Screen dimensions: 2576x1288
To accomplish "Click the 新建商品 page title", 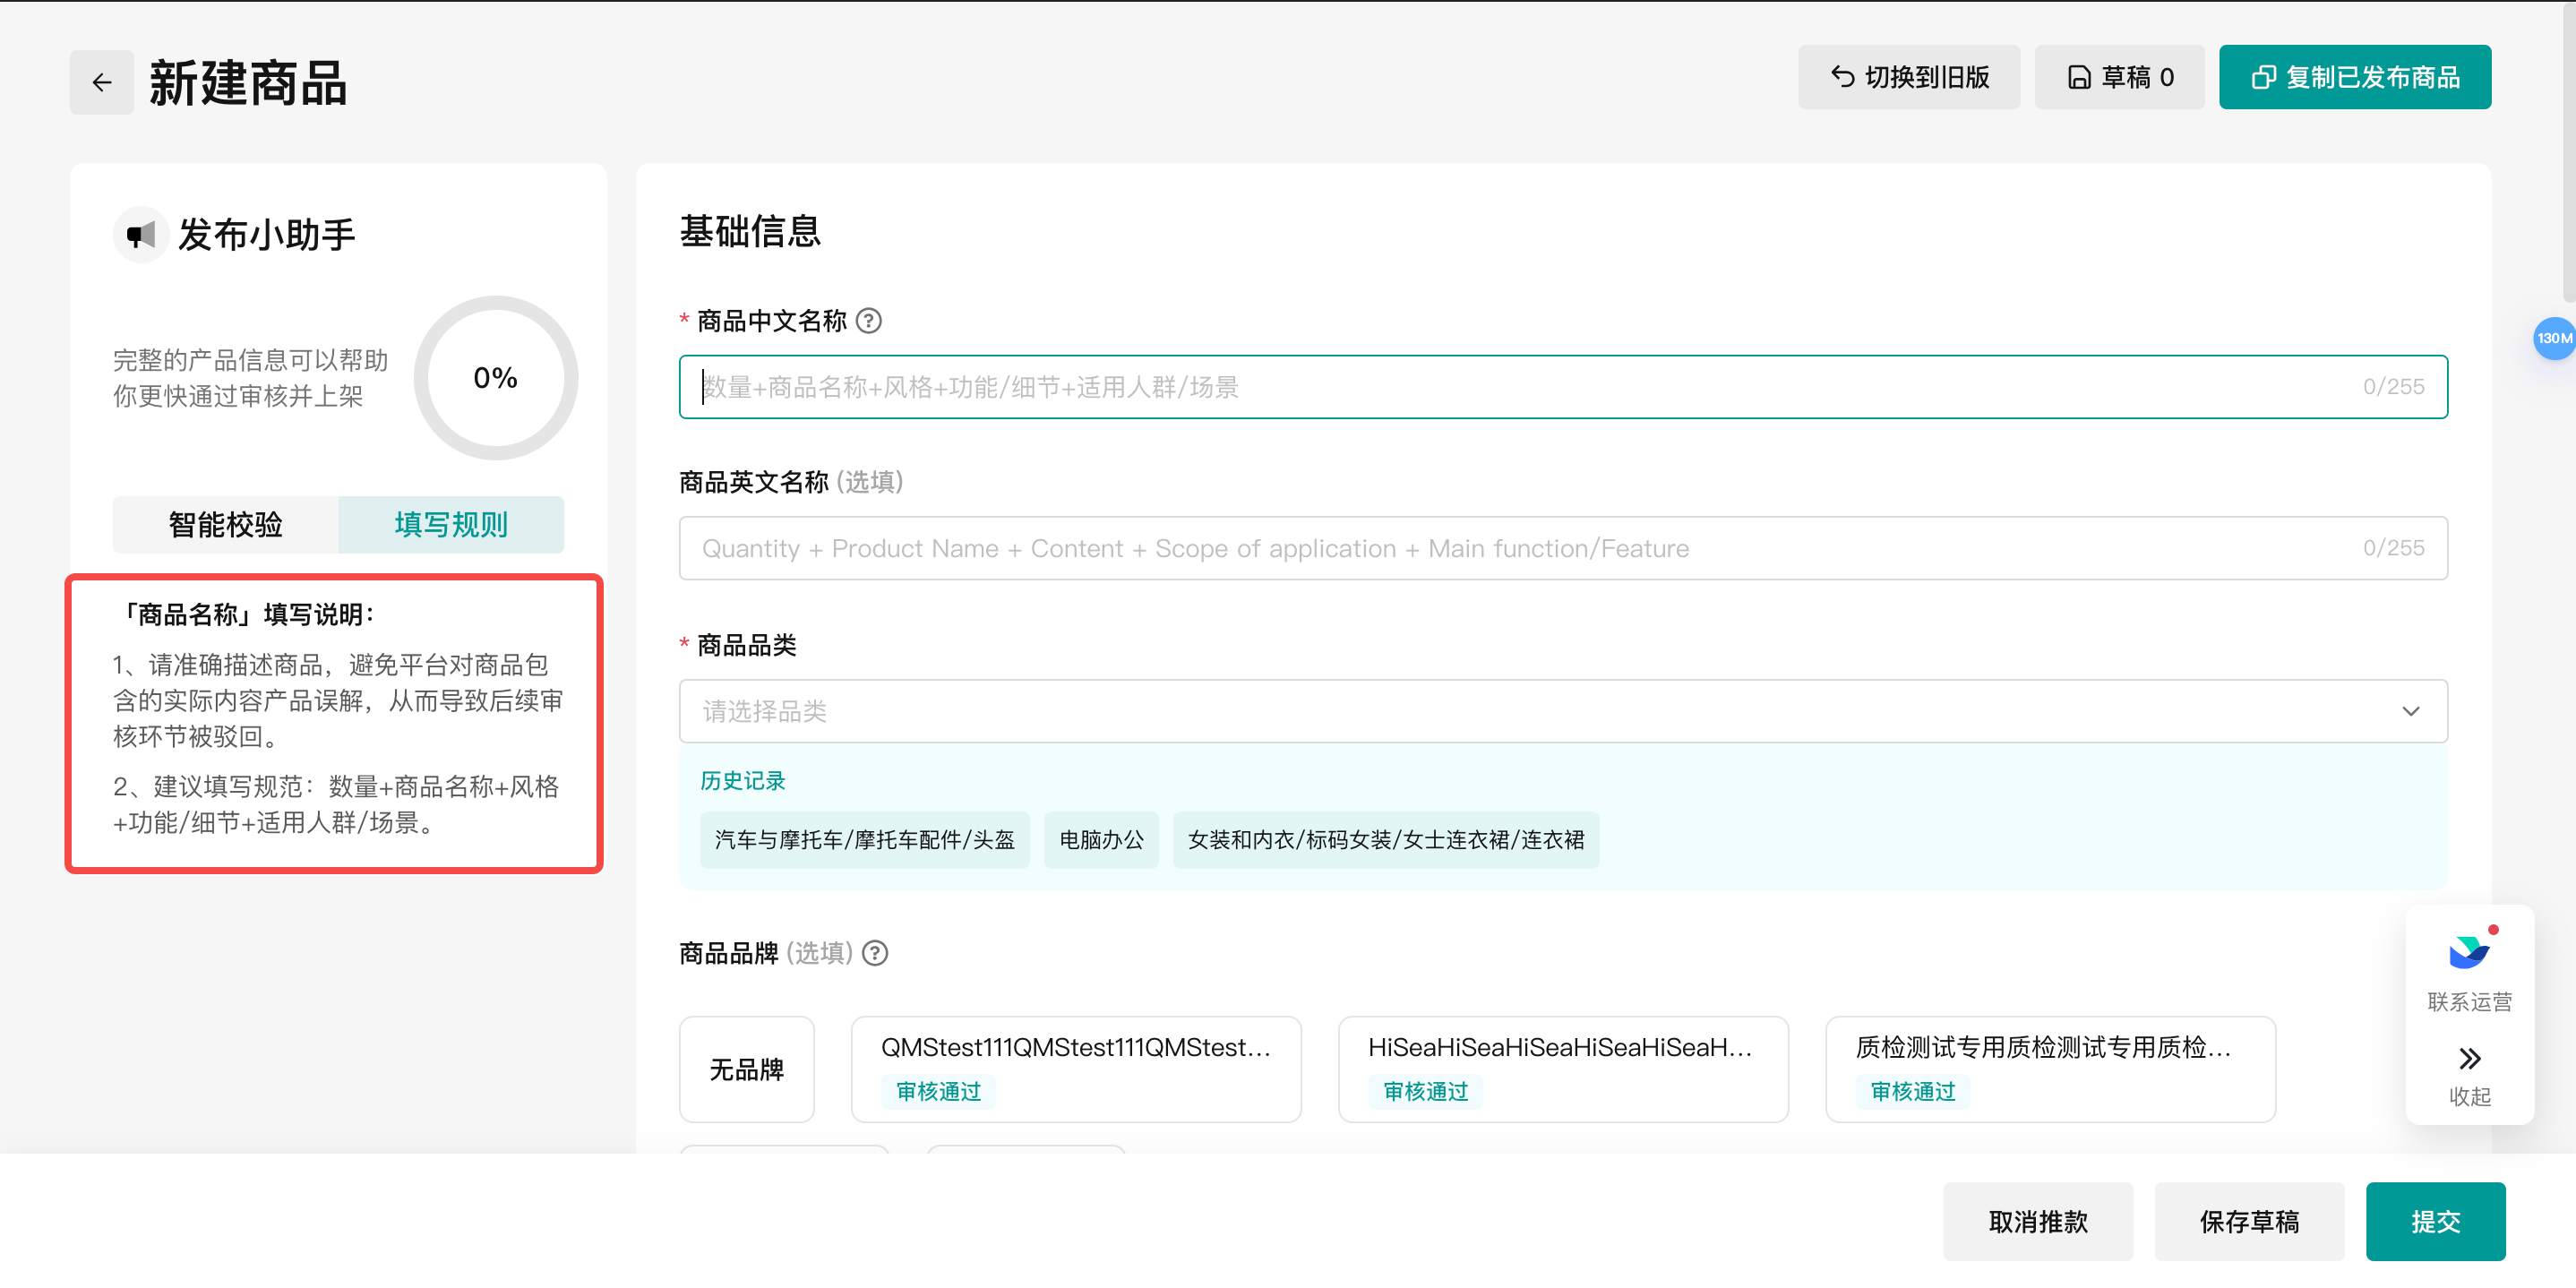I will coord(248,83).
